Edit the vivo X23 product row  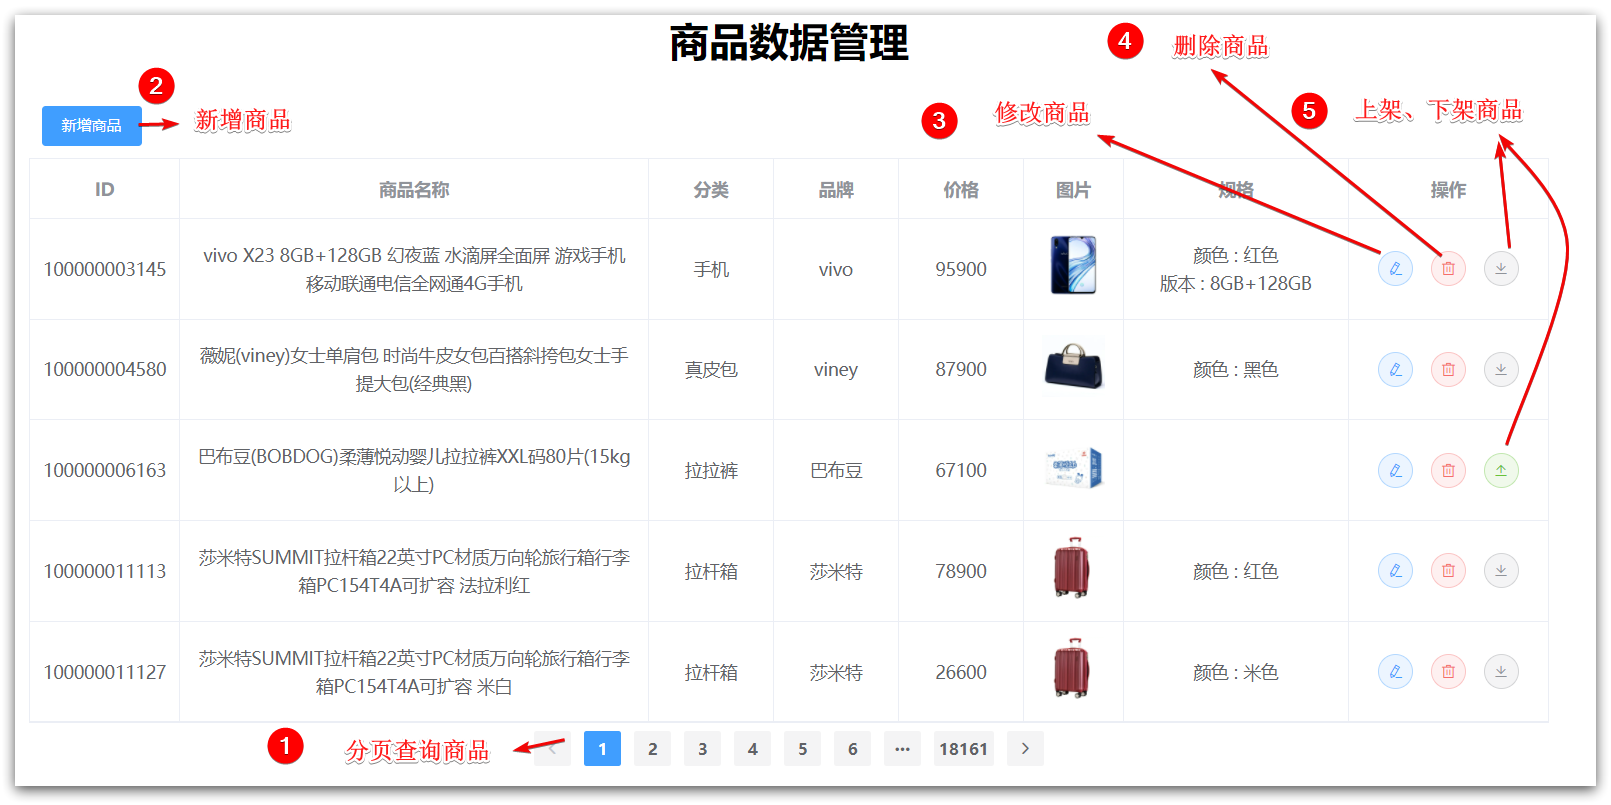(x=1395, y=268)
